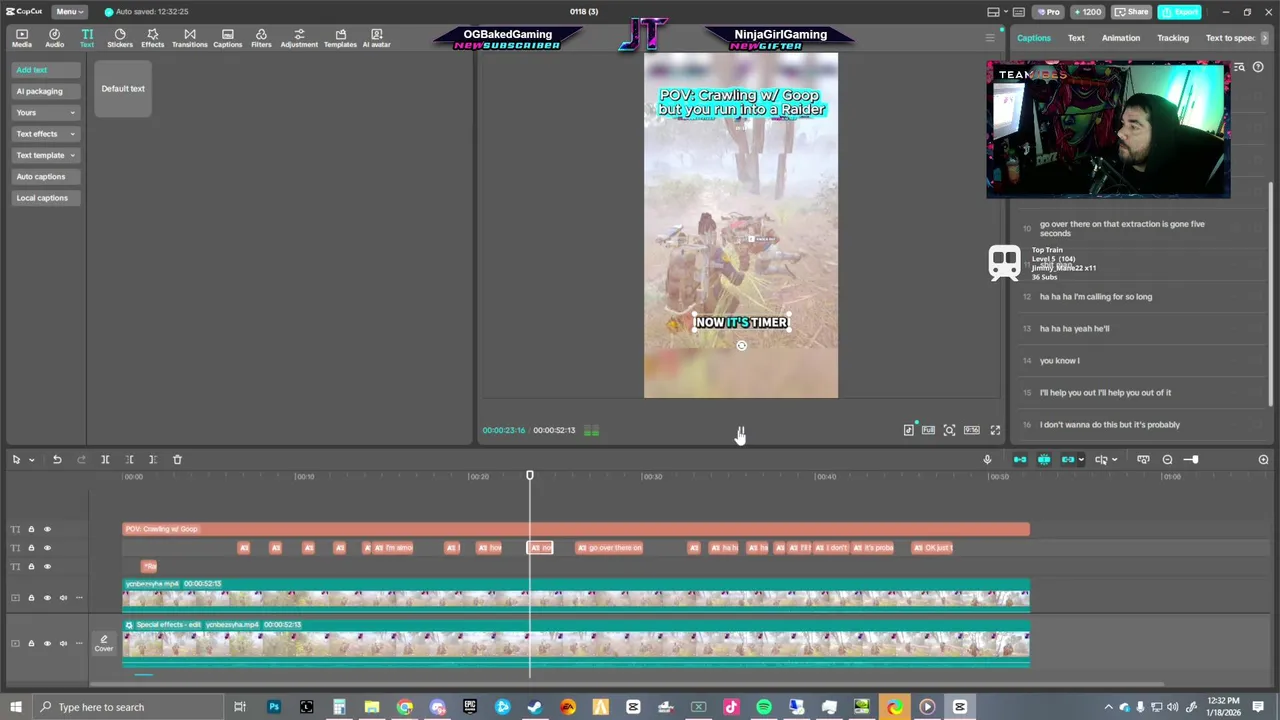1280x720 pixels.
Task: Open the Effects panel
Action: click(152, 38)
